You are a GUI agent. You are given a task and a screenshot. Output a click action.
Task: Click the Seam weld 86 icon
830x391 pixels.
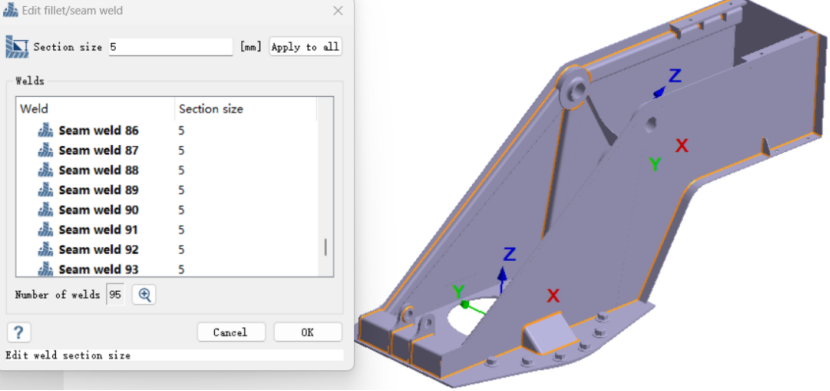click(x=46, y=130)
